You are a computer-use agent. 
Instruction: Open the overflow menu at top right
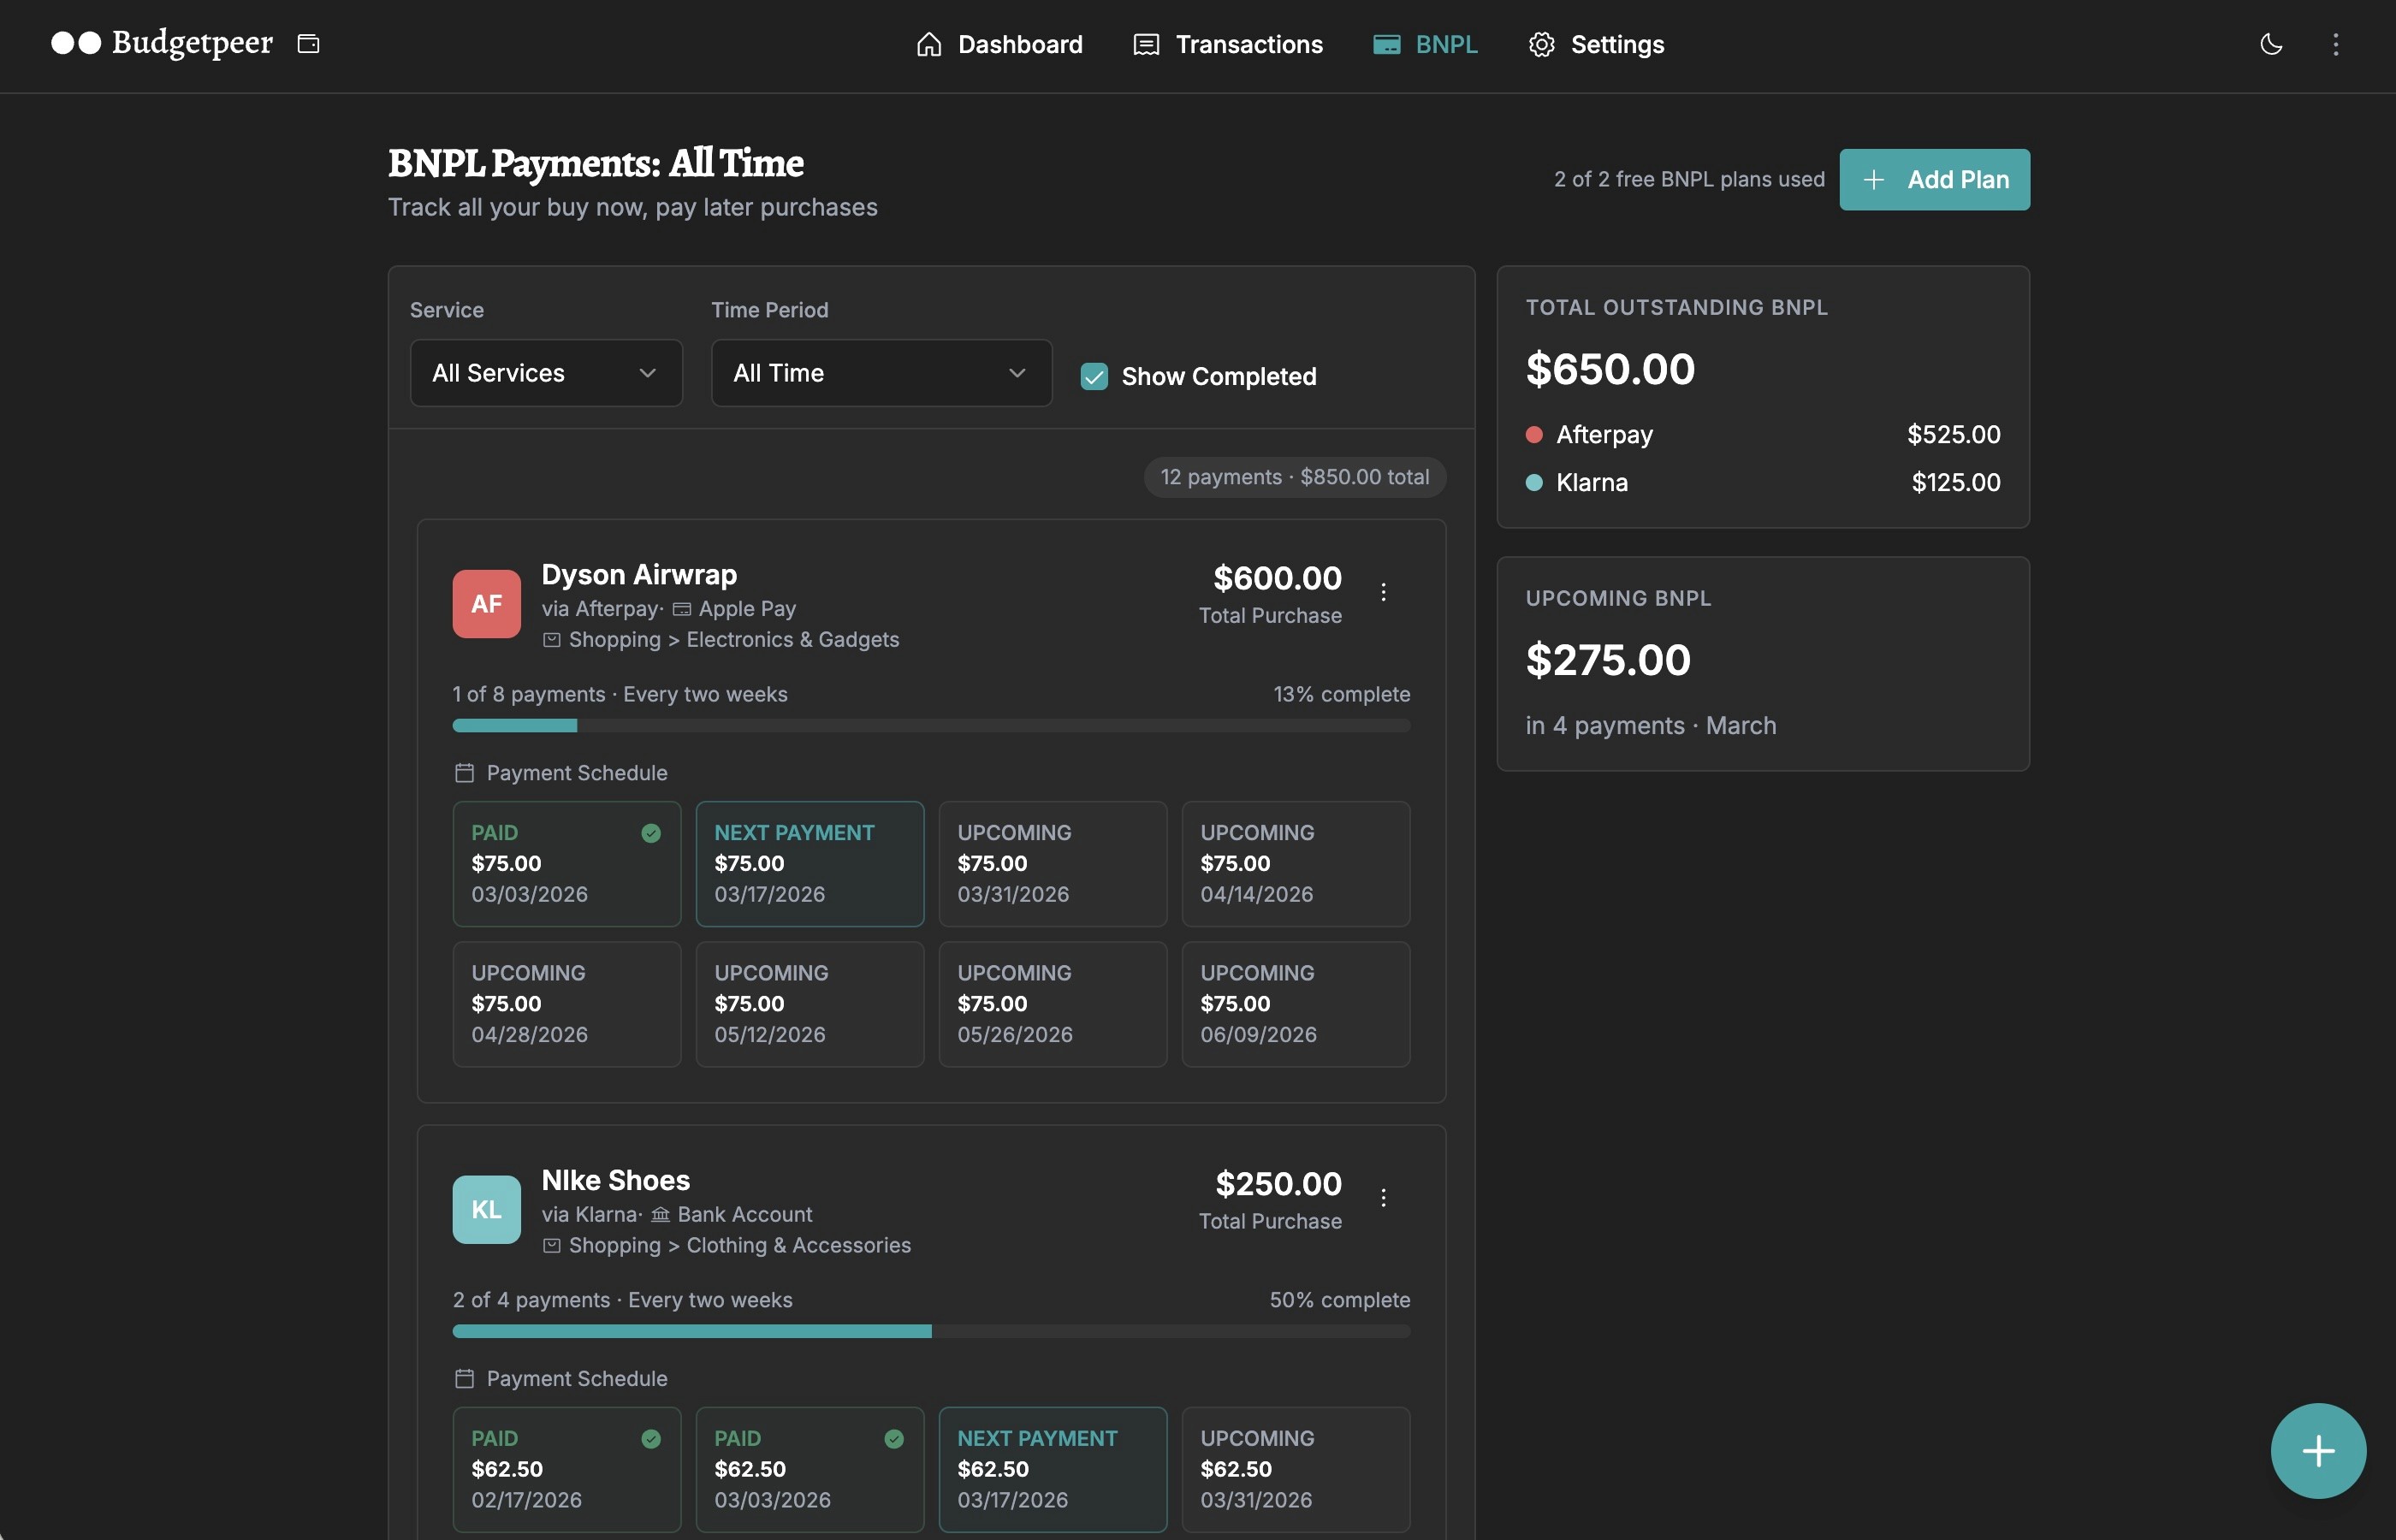pos(2336,44)
